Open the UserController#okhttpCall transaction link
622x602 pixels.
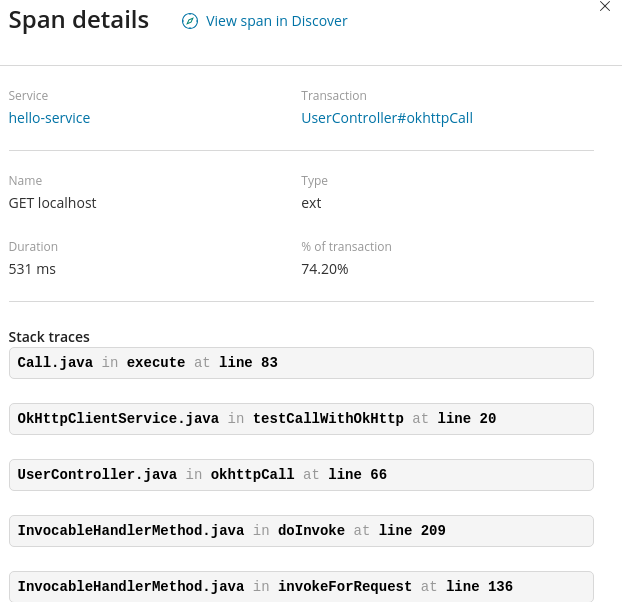387,118
